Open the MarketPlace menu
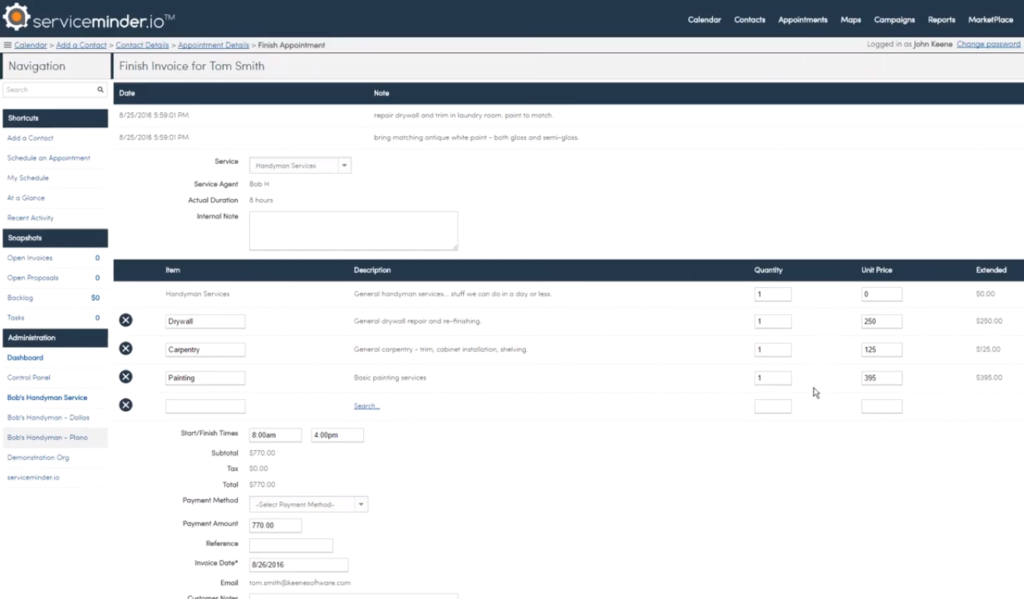 click(990, 20)
